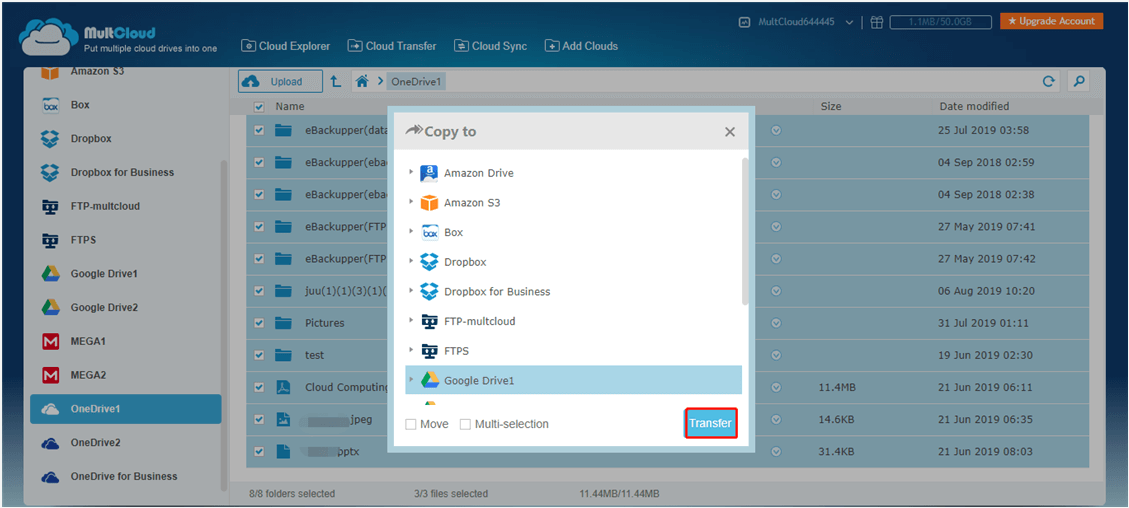Screen dimensions: 1129x508
Task: Expand FTP-multcloud tree node arrow
Action: tap(411, 320)
